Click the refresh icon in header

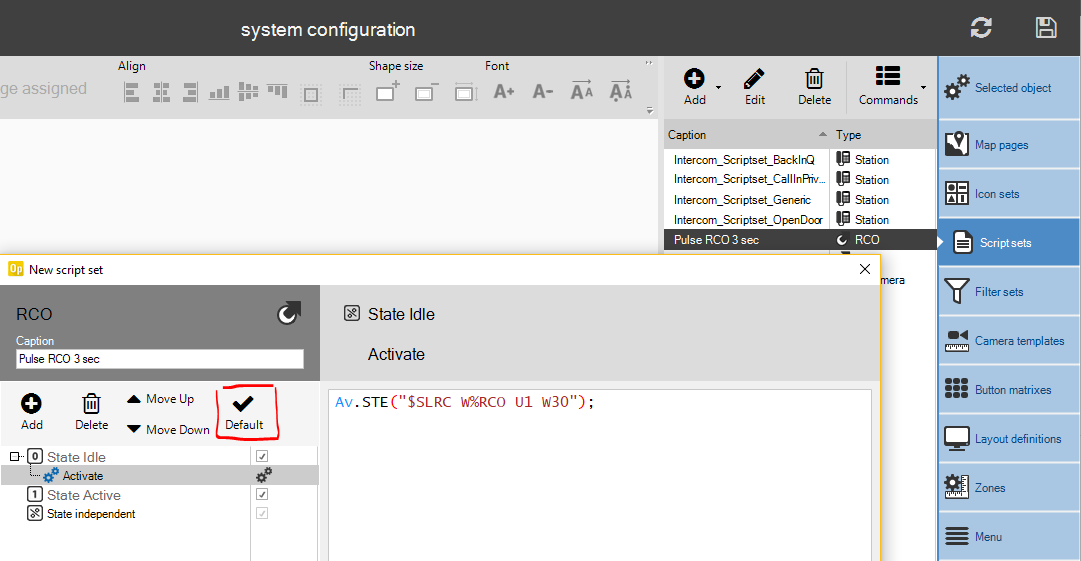[x=981, y=28]
